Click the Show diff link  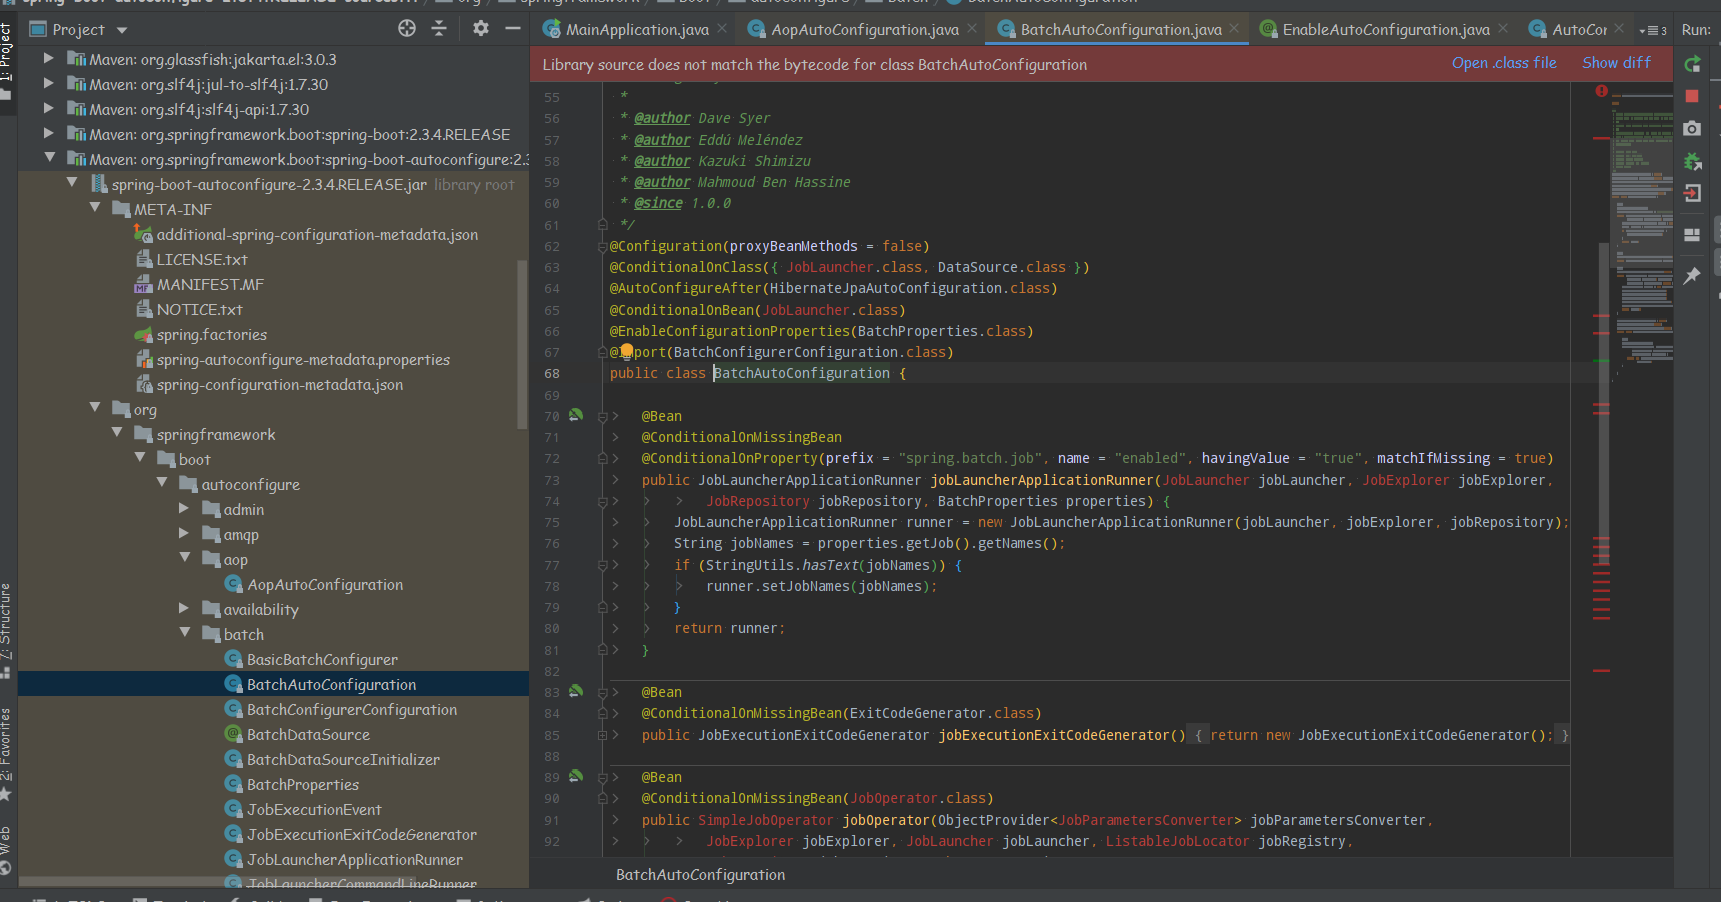tap(1616, 63)
